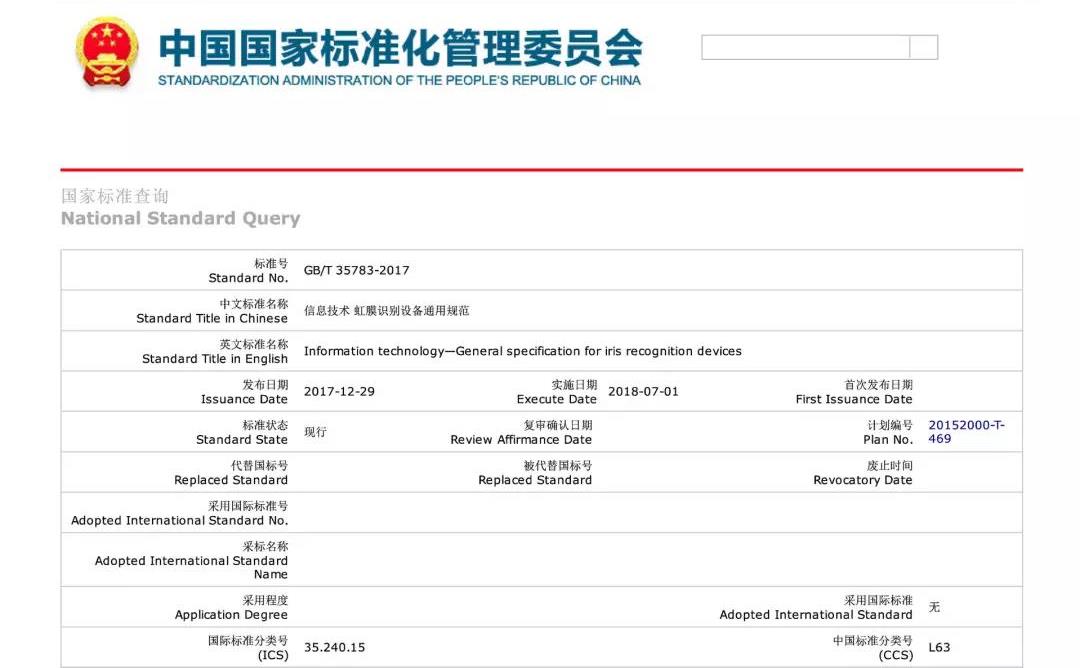Click the Chinese standard title 信息技术 虹膜识别设备通用规范
This screenshot has width=1080, height=668.
click(386, 311)
